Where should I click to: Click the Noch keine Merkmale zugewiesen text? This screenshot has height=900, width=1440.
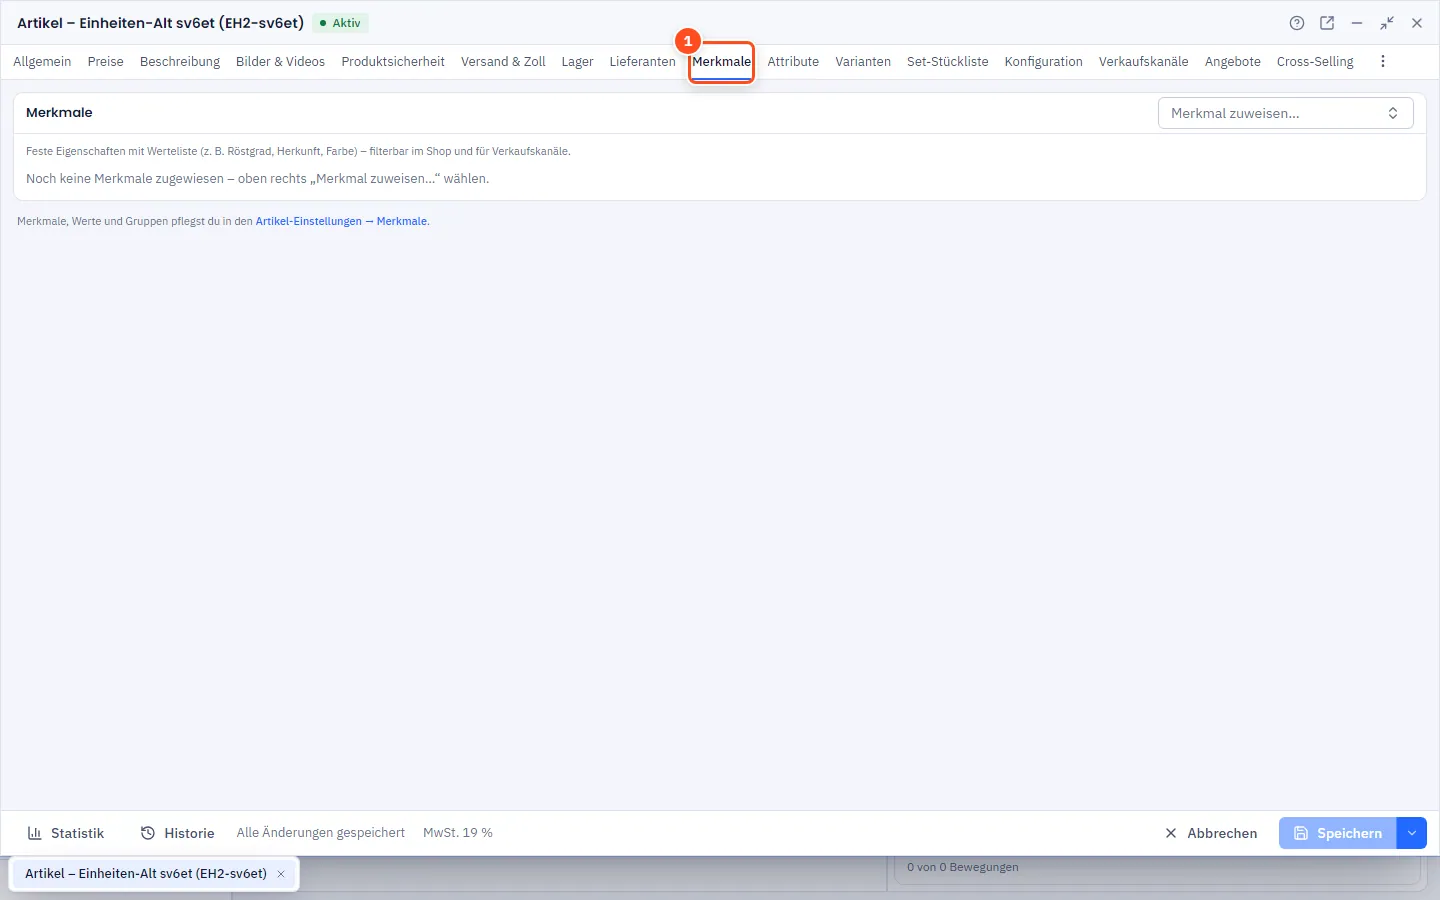pos(257,179)
